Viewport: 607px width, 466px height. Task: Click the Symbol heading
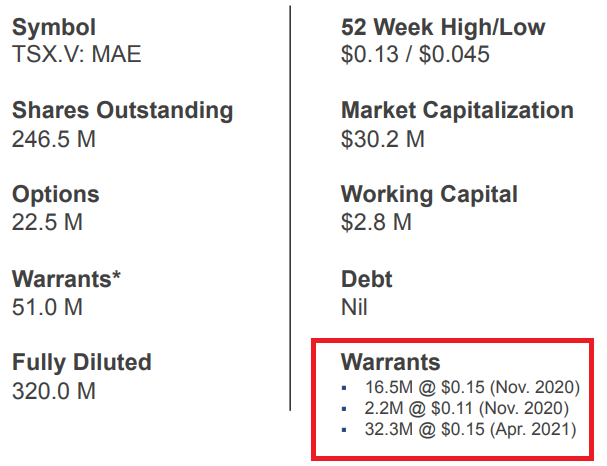54,29
